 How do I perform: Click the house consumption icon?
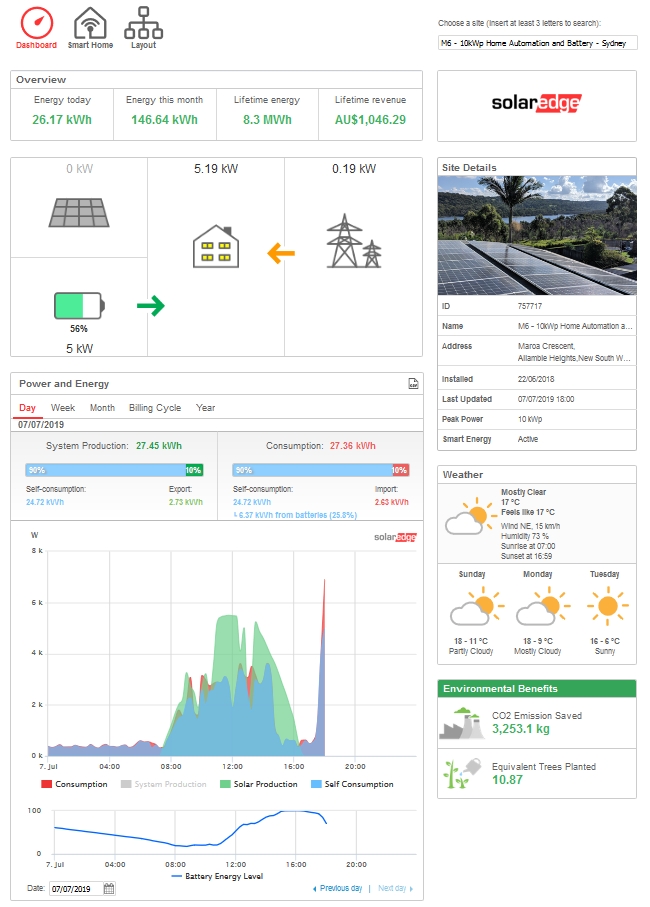[215, 246]
